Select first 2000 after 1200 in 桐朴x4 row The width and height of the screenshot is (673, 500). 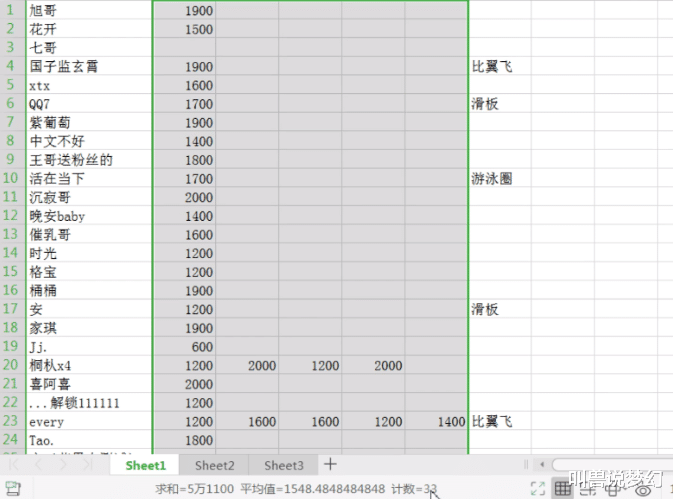tap(247, 365)
